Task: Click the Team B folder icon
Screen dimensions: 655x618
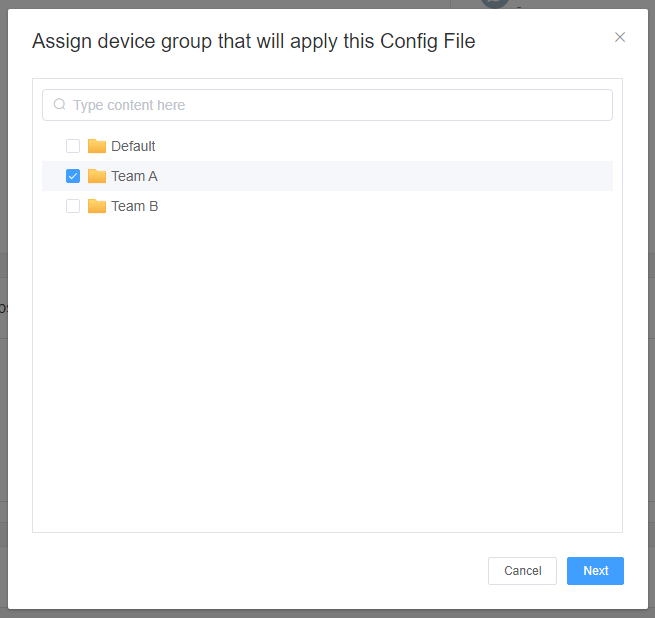Action: 97,206
